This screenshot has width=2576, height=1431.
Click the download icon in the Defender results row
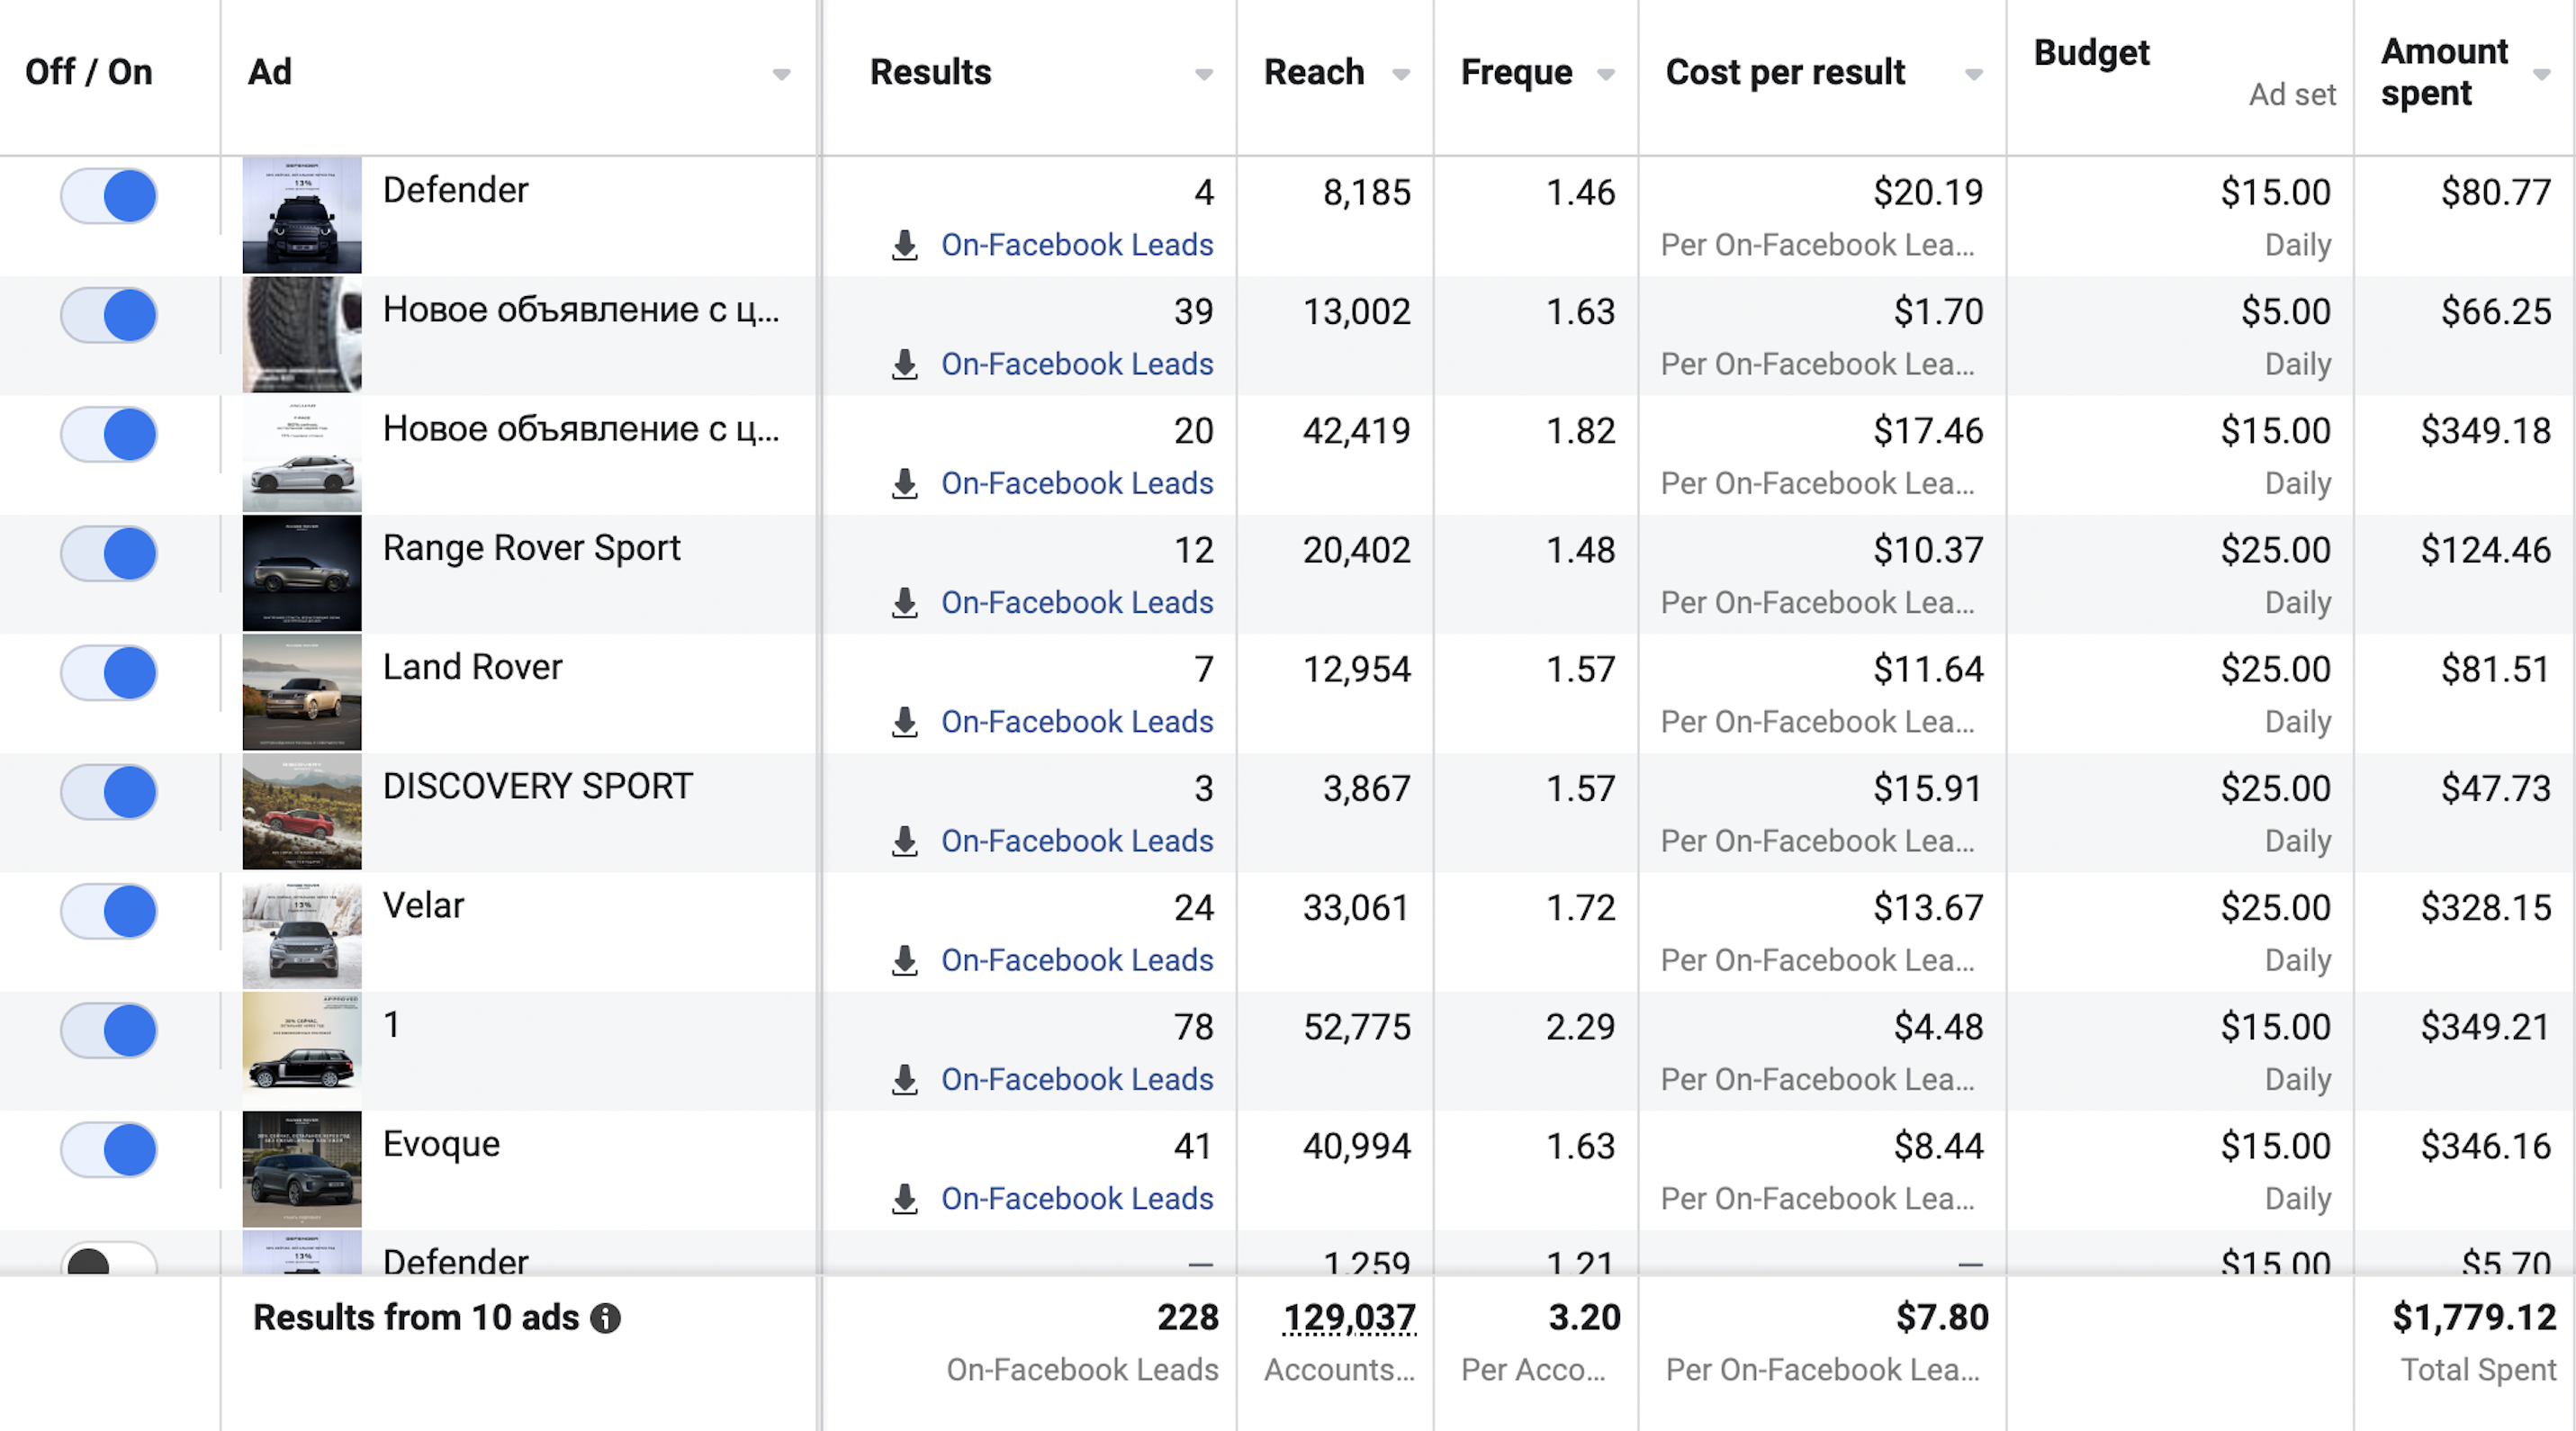904,245
